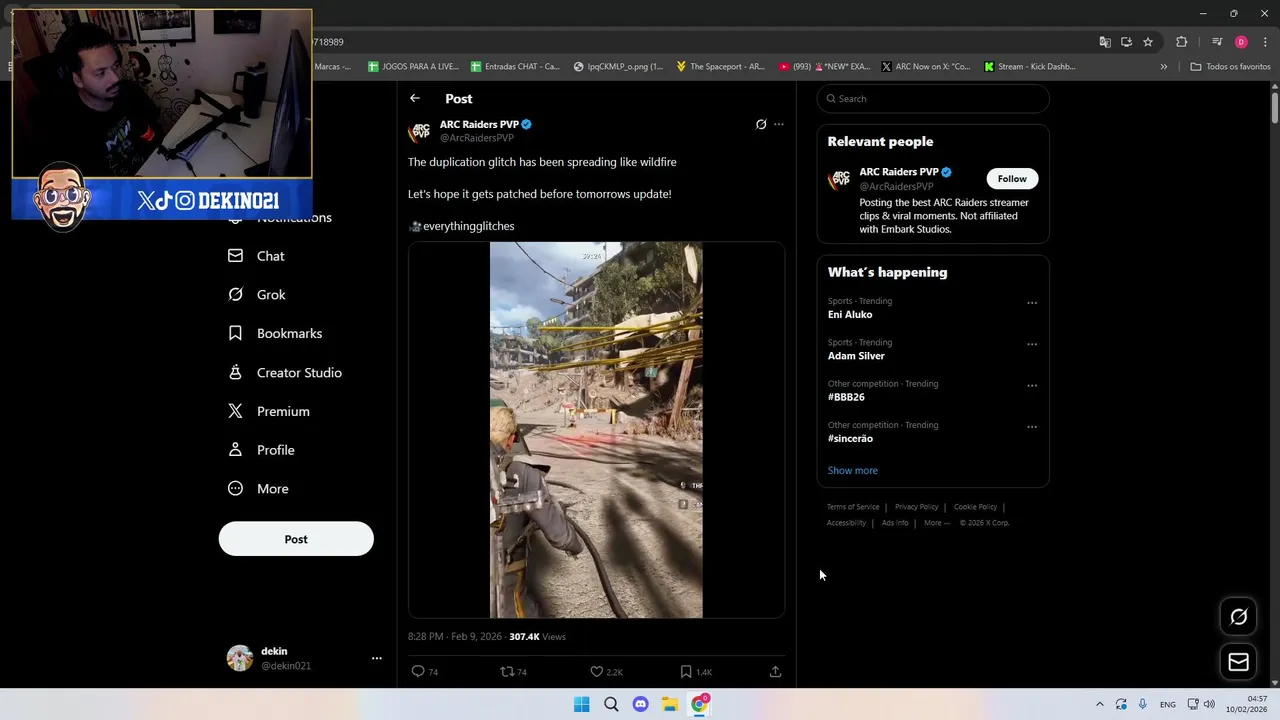Open dekin account options dots
Viewport: 1280px width, 720px height.
(377, 658)
